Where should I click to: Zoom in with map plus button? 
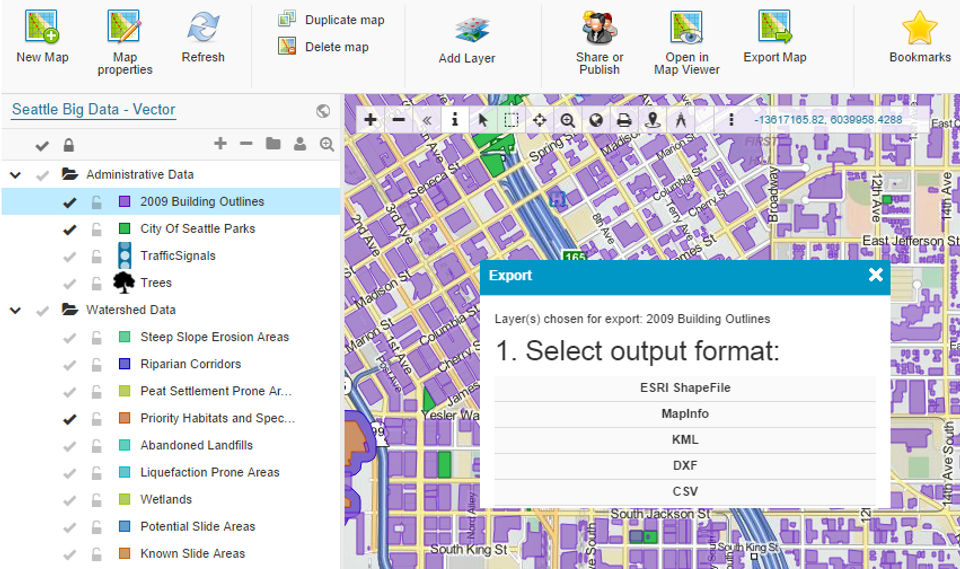click(x=370, y=119)
